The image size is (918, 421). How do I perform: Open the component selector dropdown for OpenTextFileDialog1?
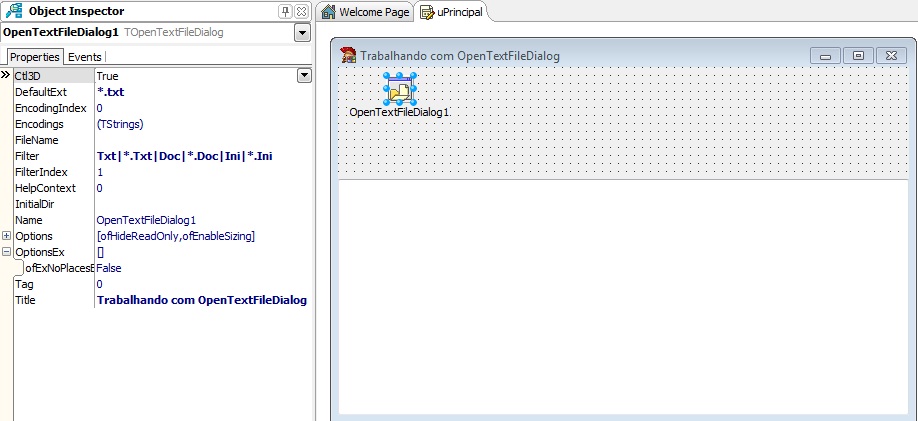(302, 33)
